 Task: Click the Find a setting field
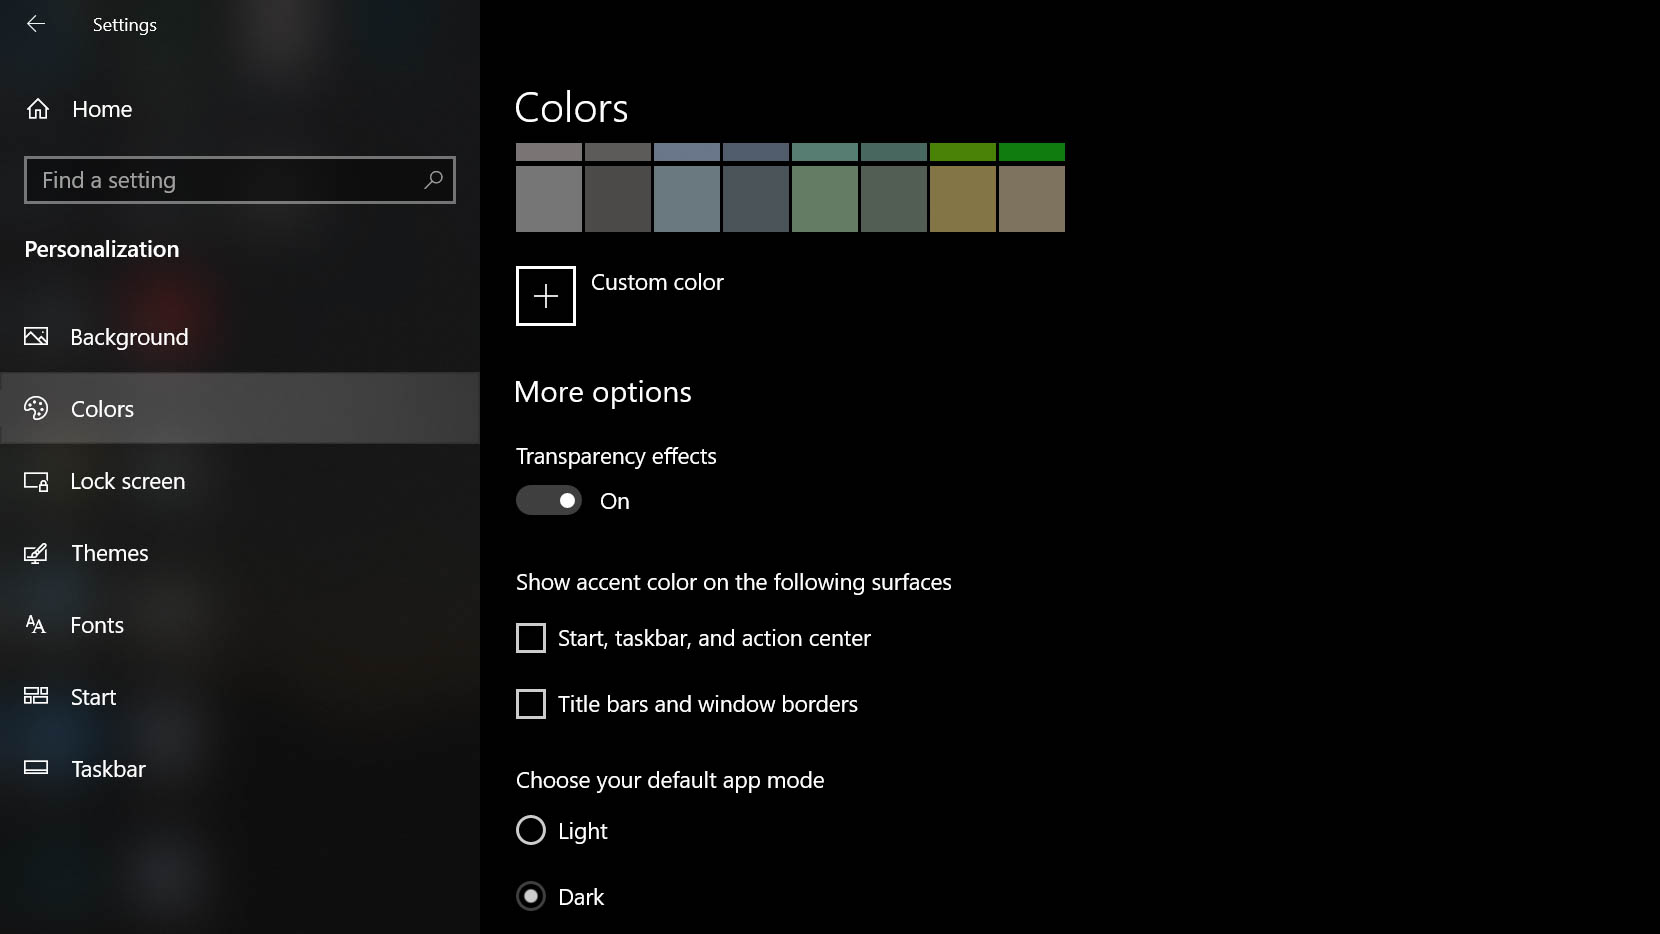click(240, 180)
